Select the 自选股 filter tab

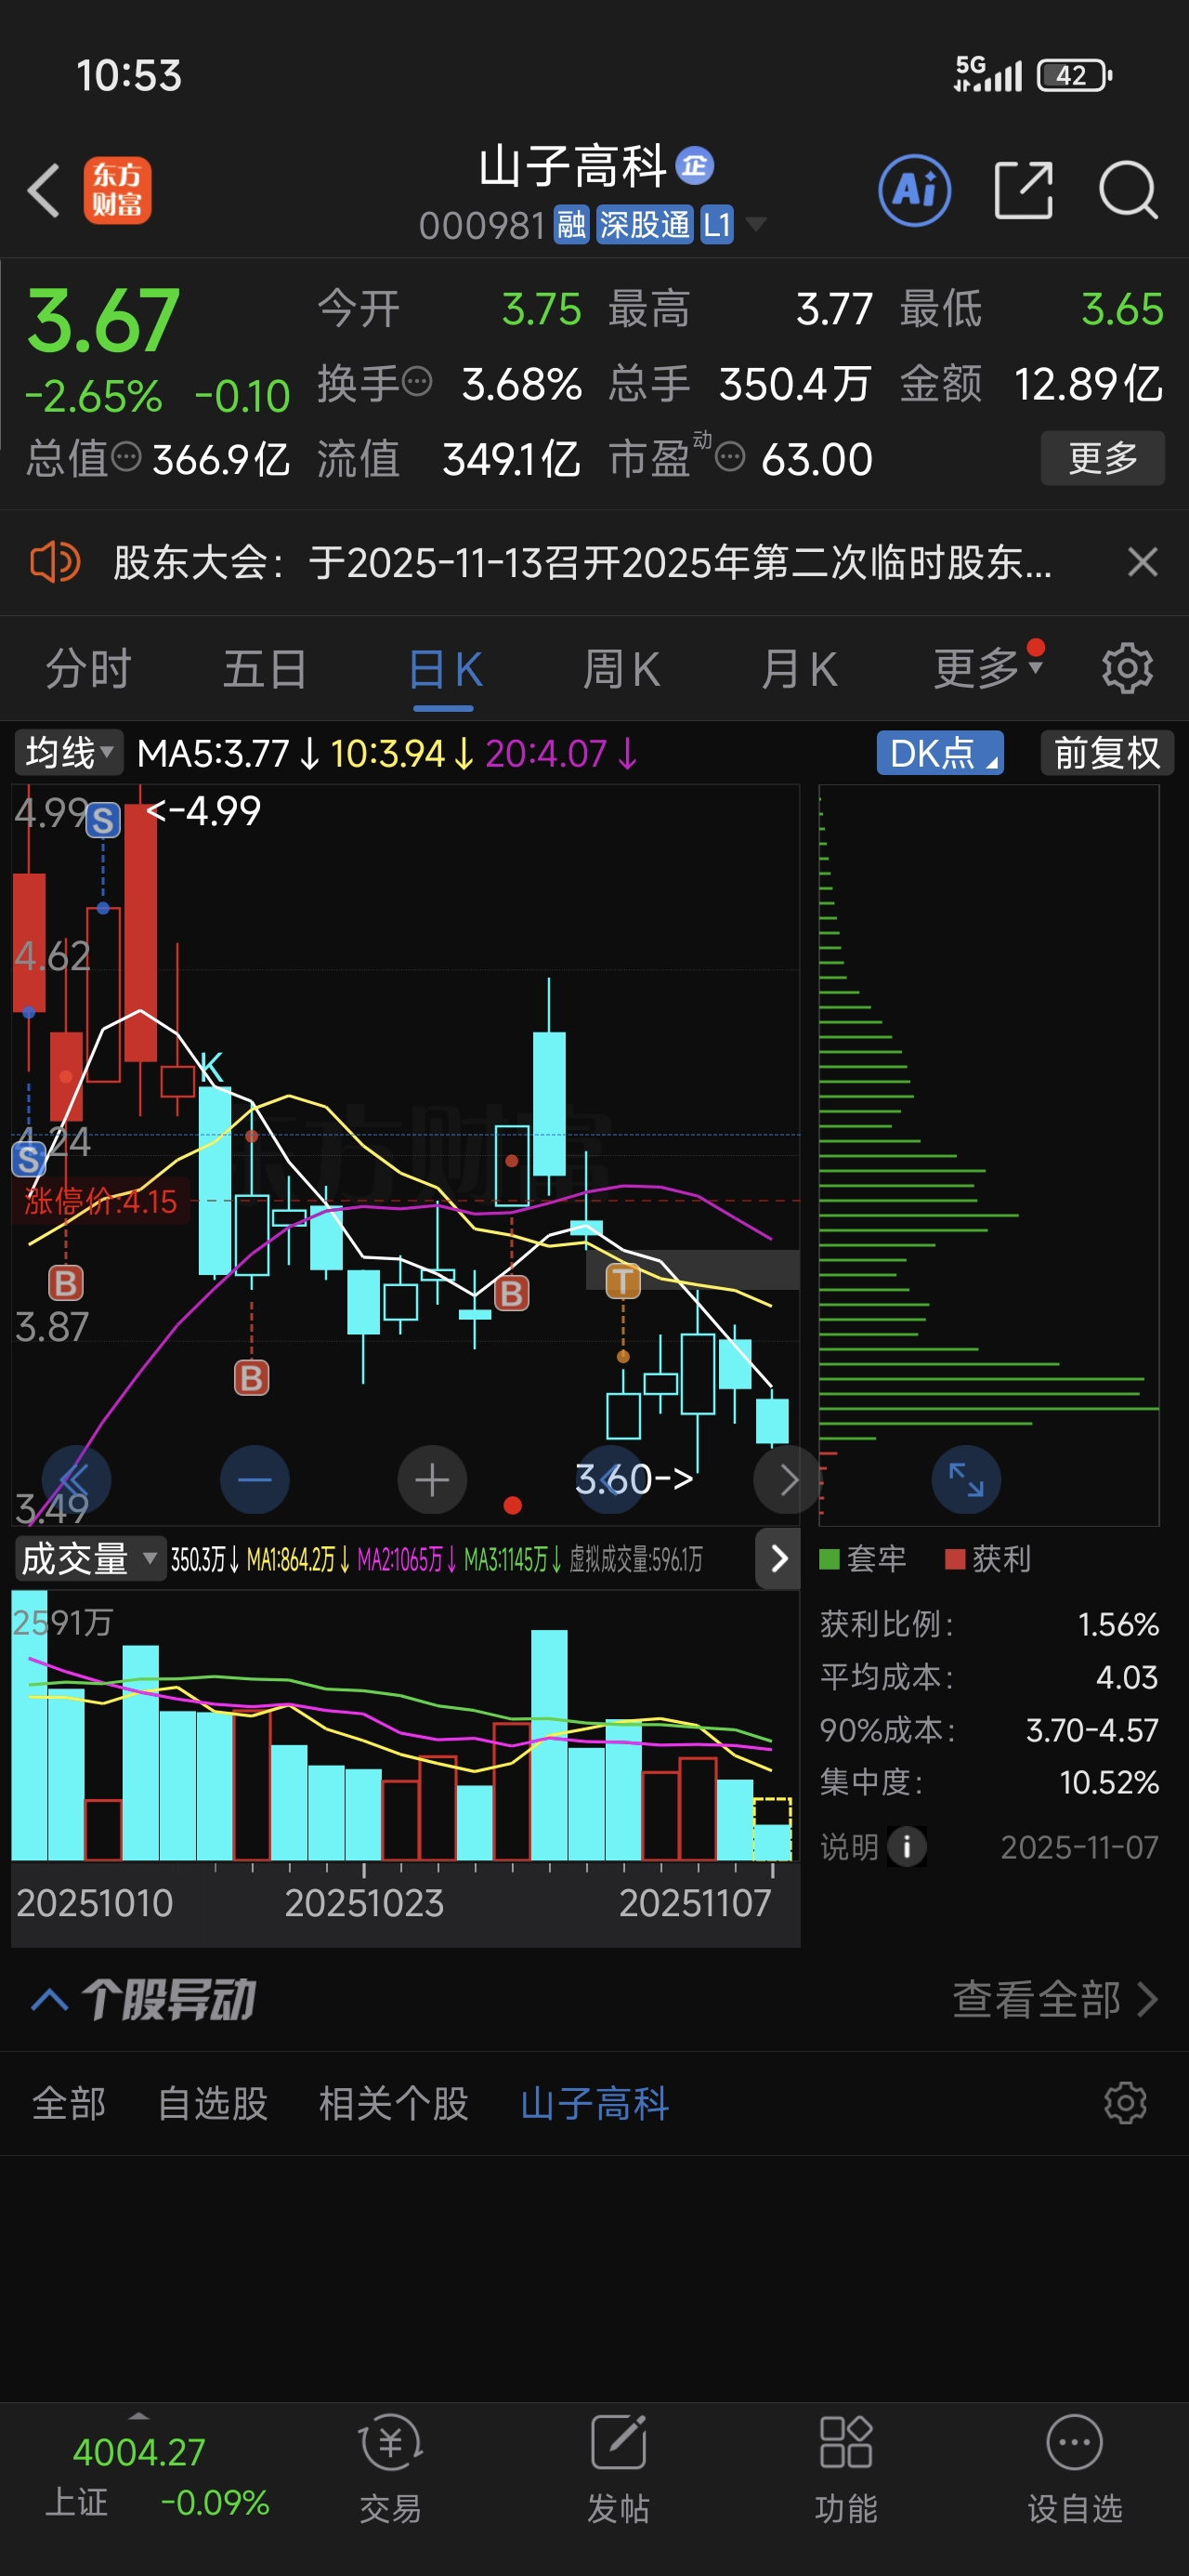point(213,2104)
